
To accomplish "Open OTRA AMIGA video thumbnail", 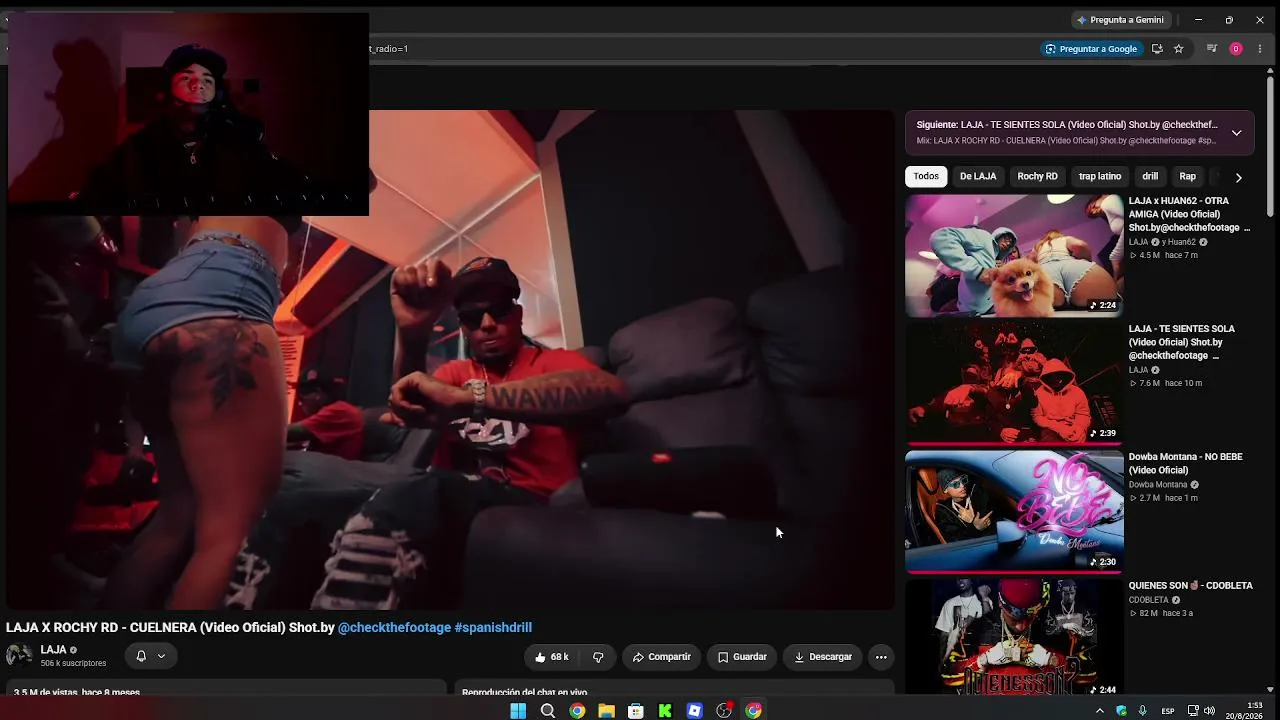I will coord(1014,256).
